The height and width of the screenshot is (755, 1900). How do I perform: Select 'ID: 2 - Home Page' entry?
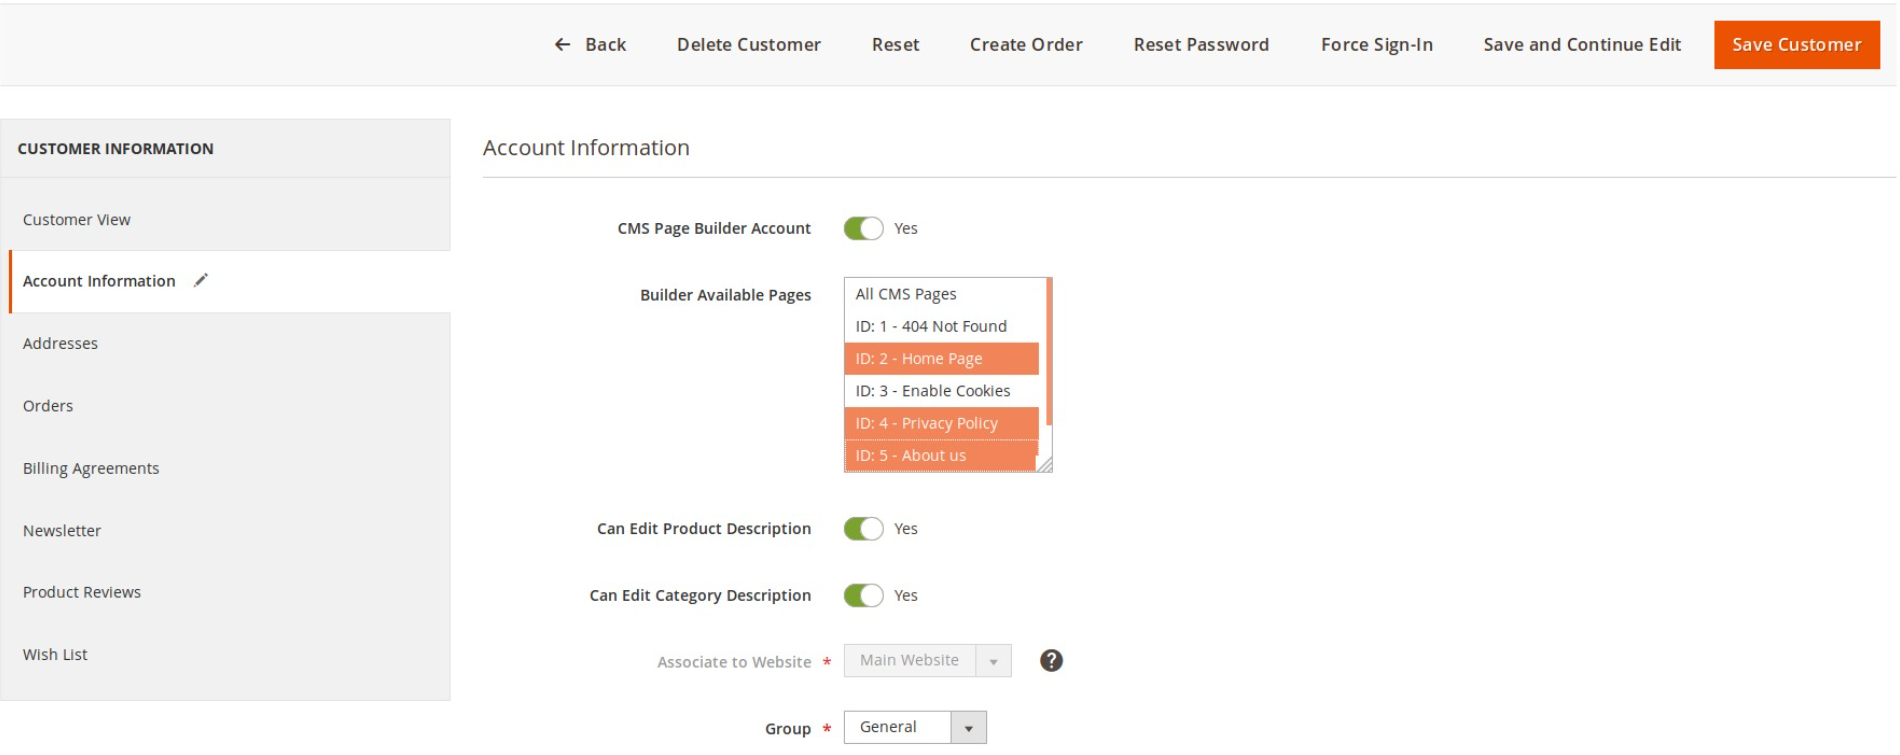tap(918, 359)
